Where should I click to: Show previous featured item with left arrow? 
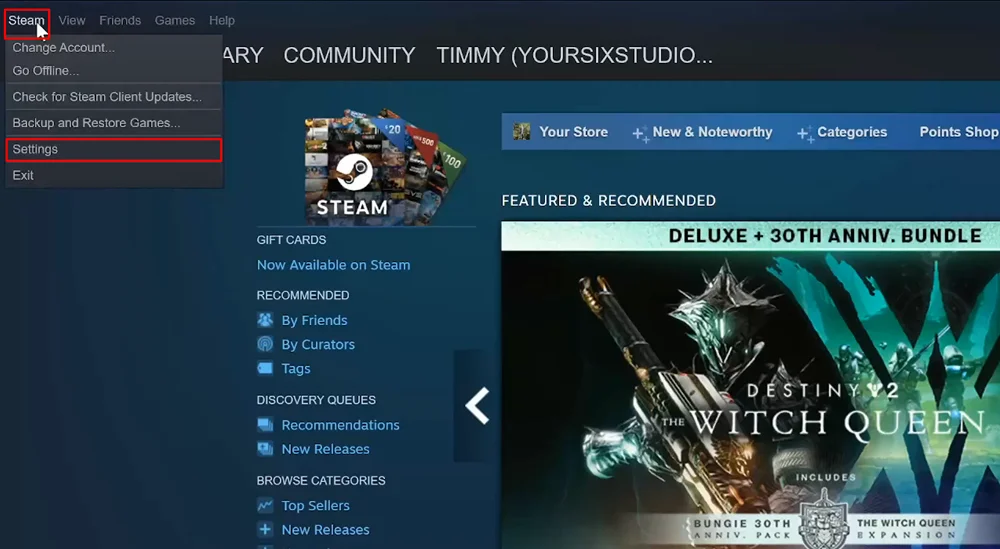click(x=476, y=406)
